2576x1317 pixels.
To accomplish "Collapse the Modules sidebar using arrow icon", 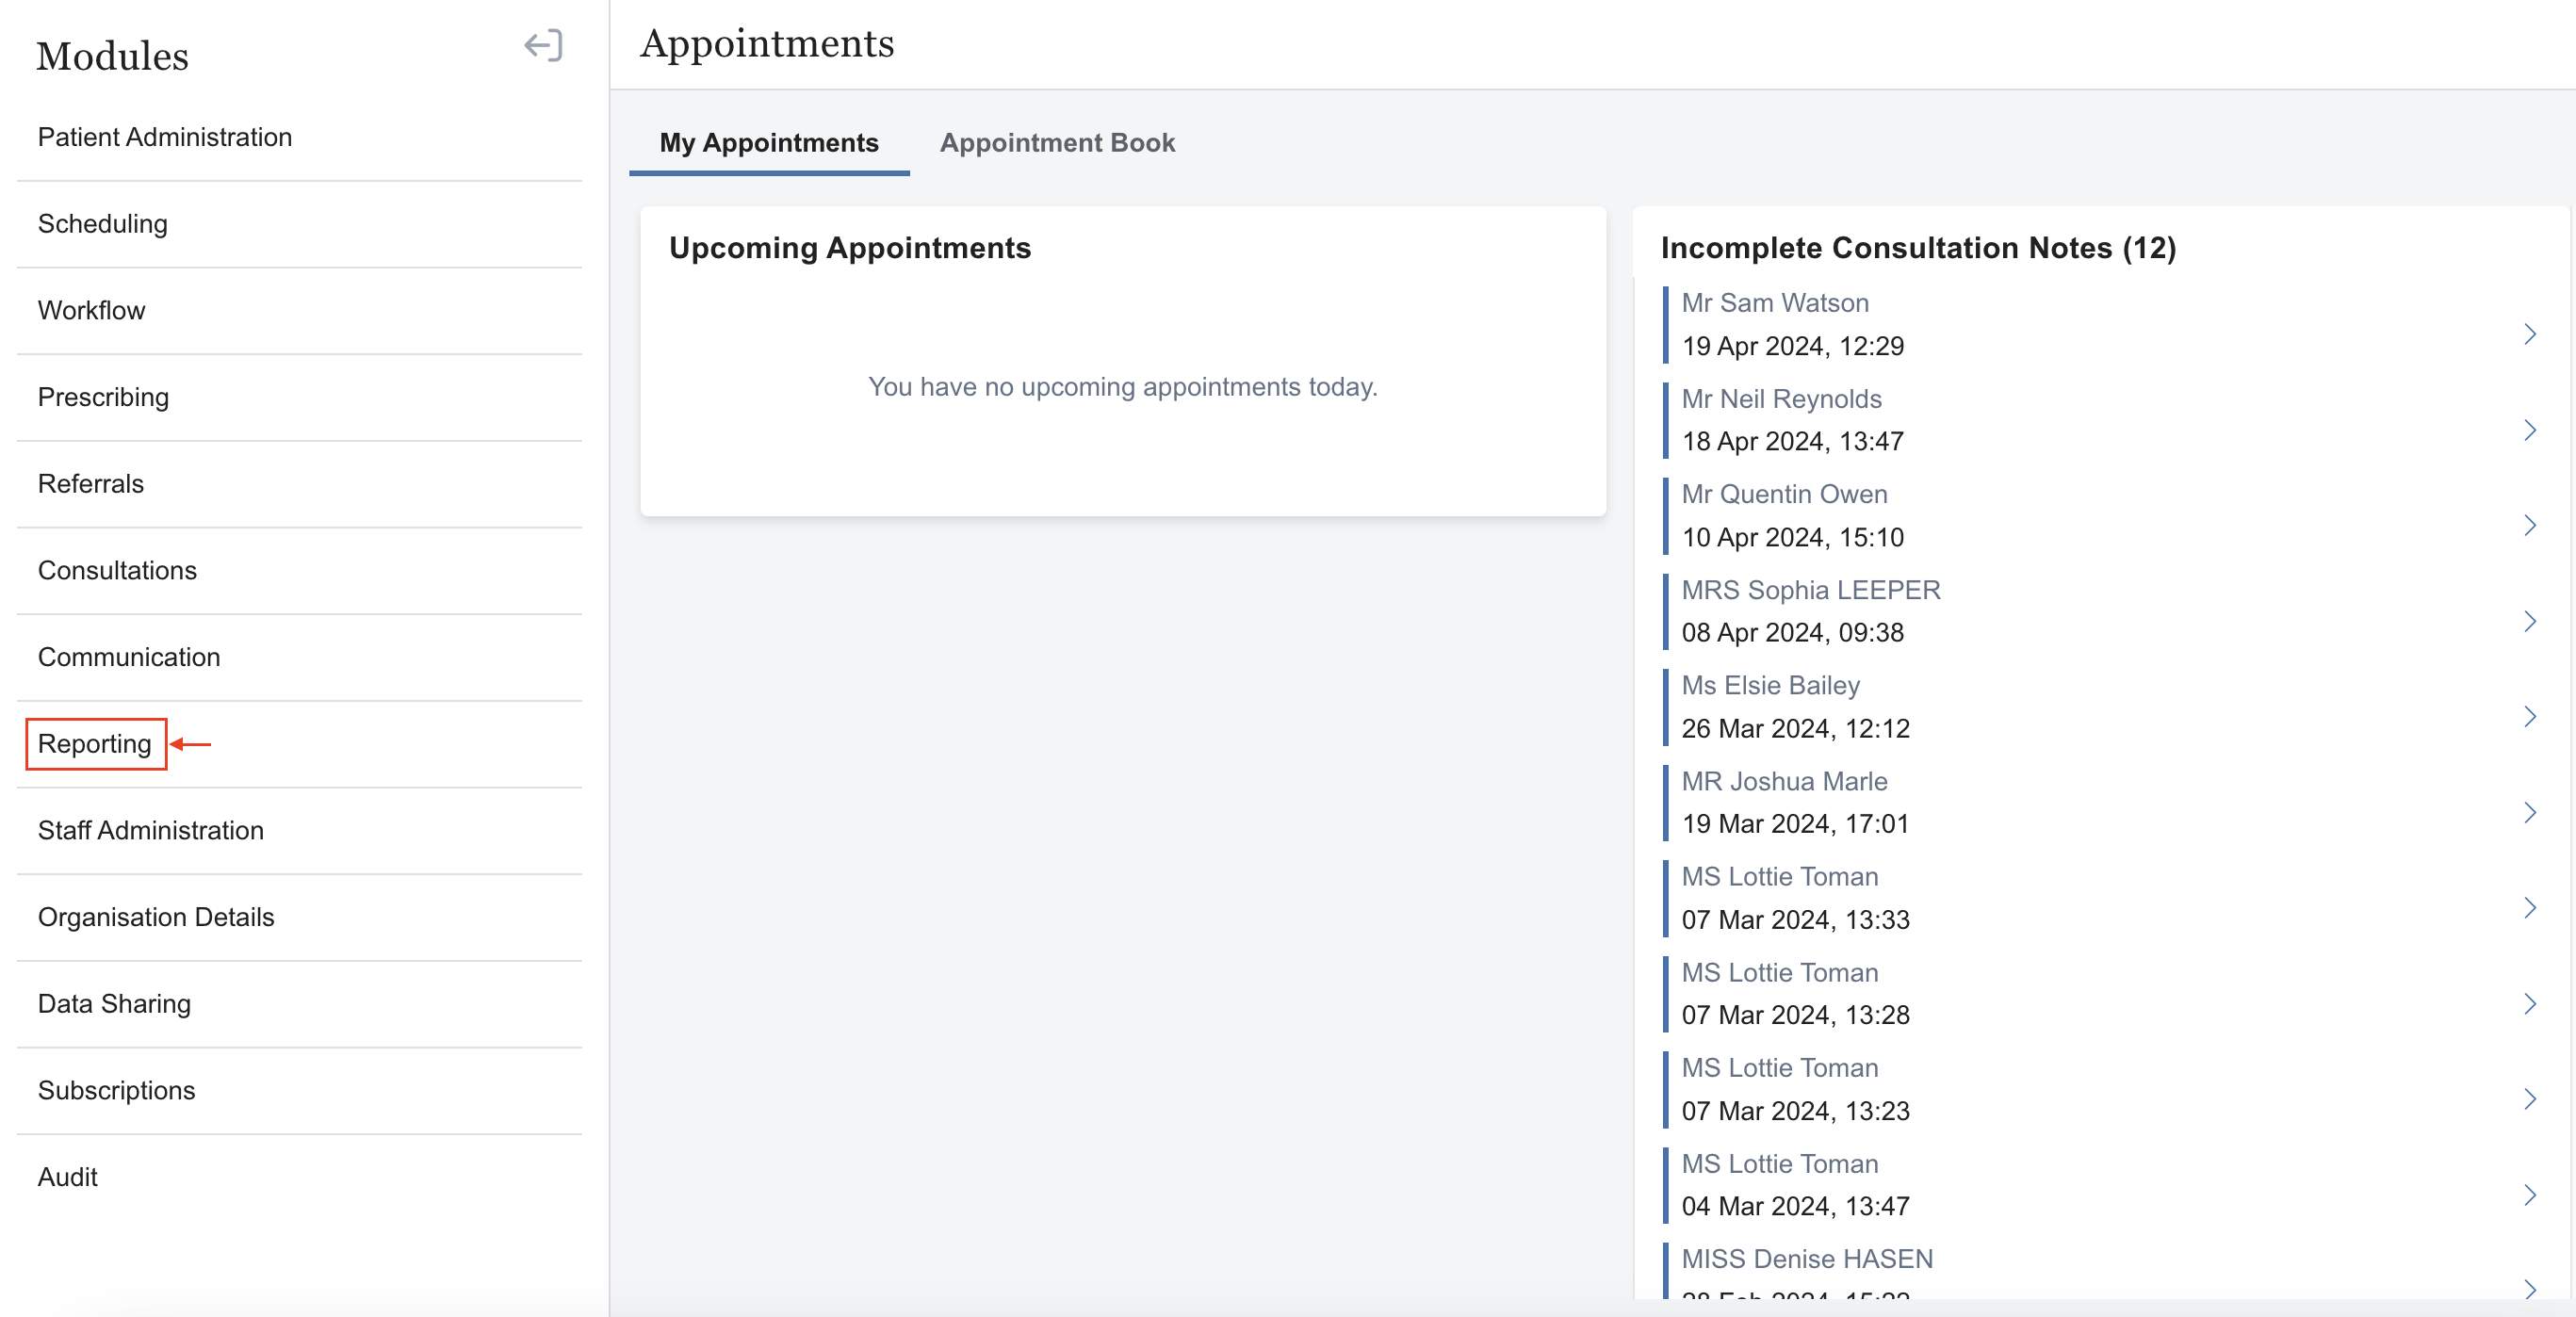I will click(543, 45).
